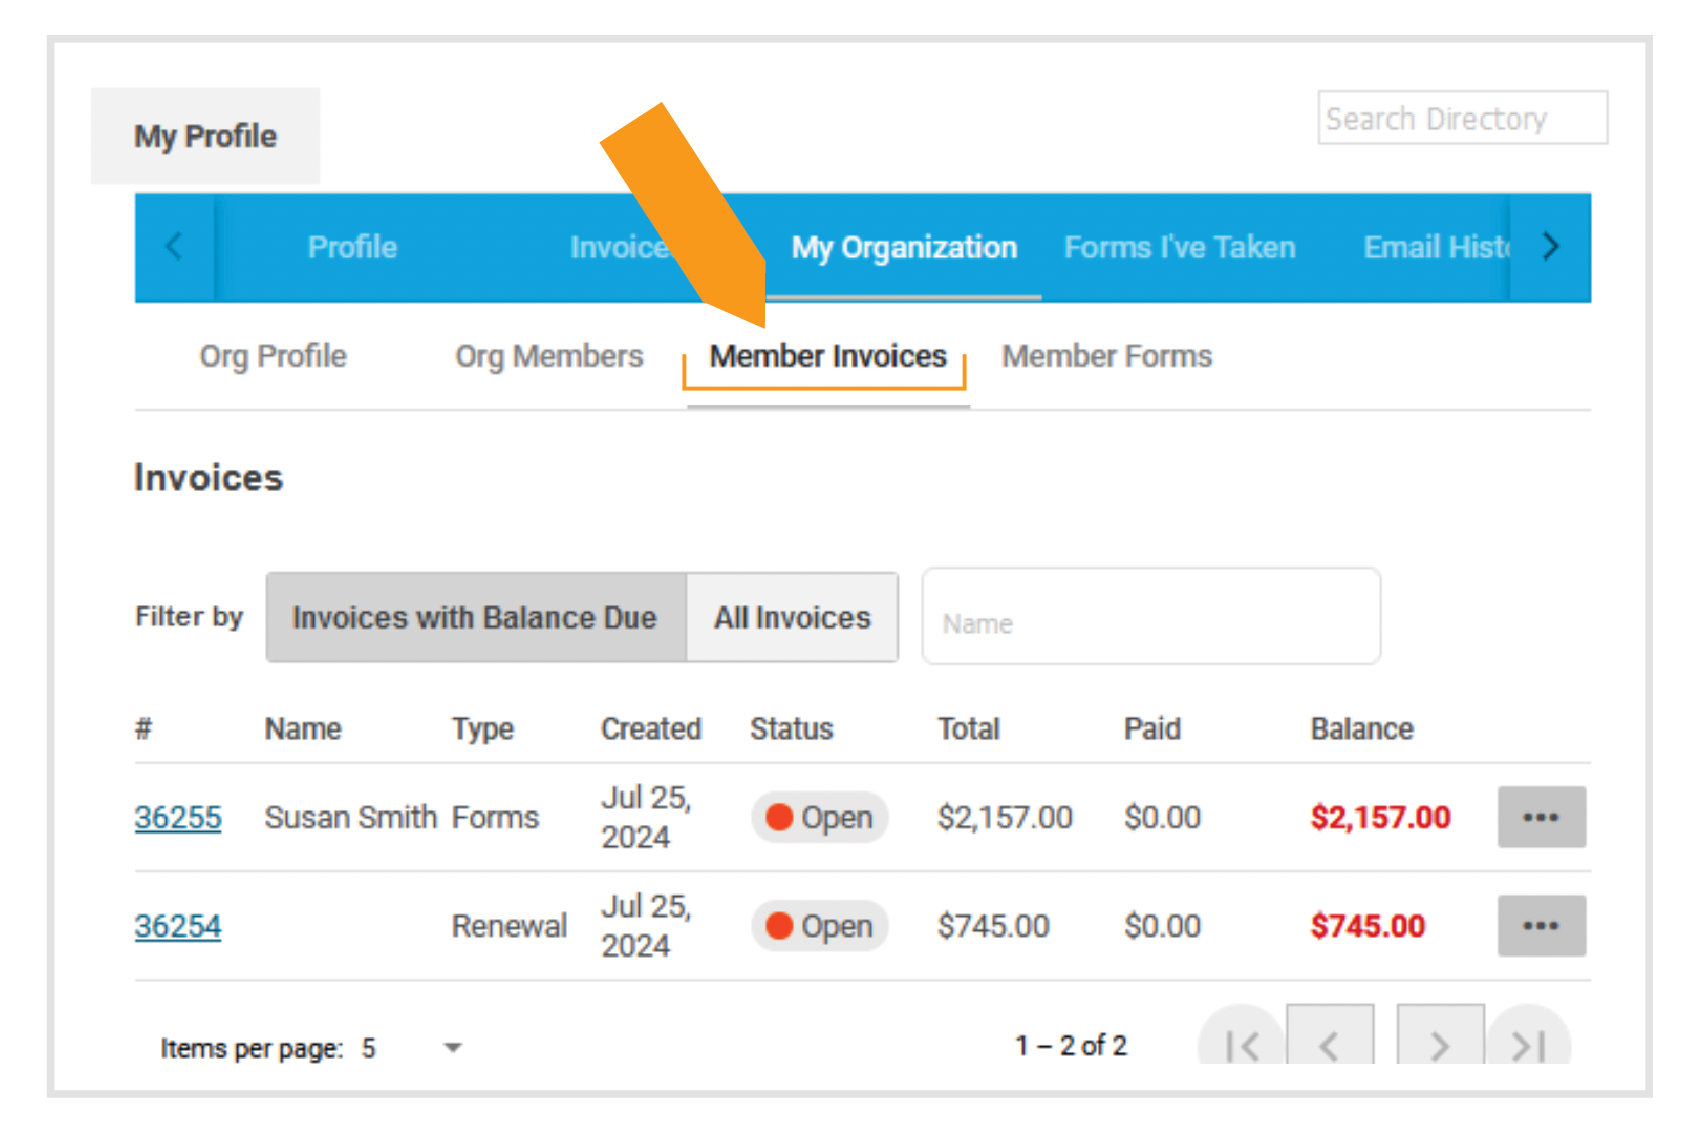Switch to the Member Forms tab
Viewport: 1690px width, 1142px height.
[1106, 356]
